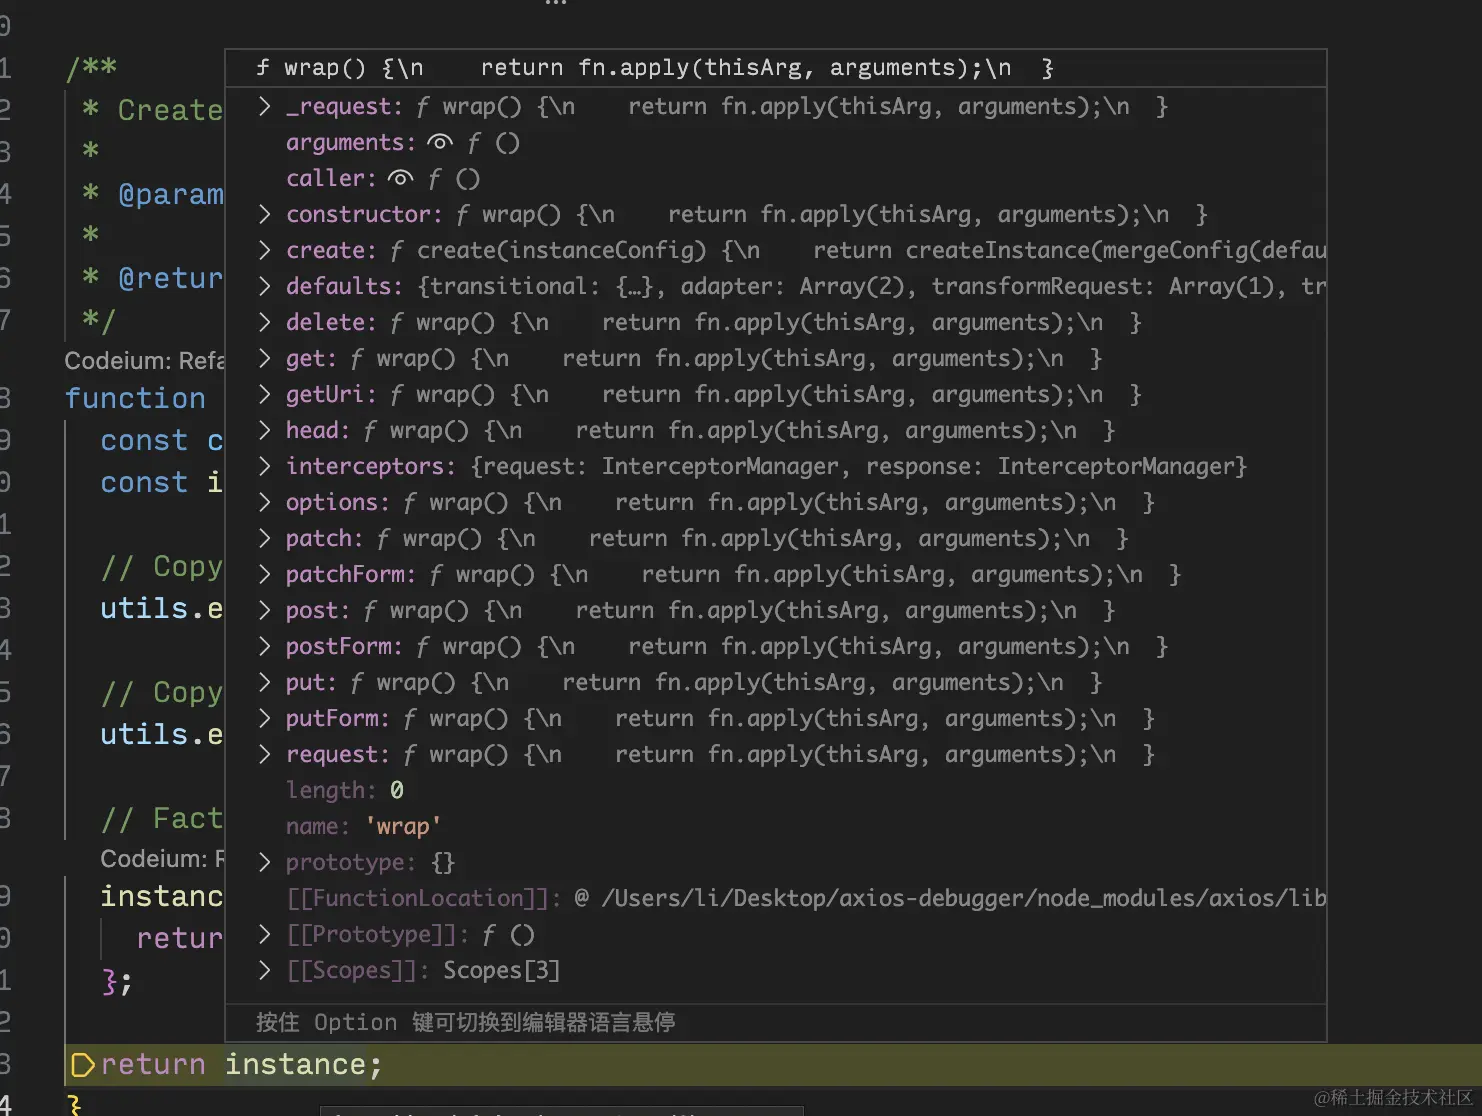Expand the _request property

pos(264,107)
